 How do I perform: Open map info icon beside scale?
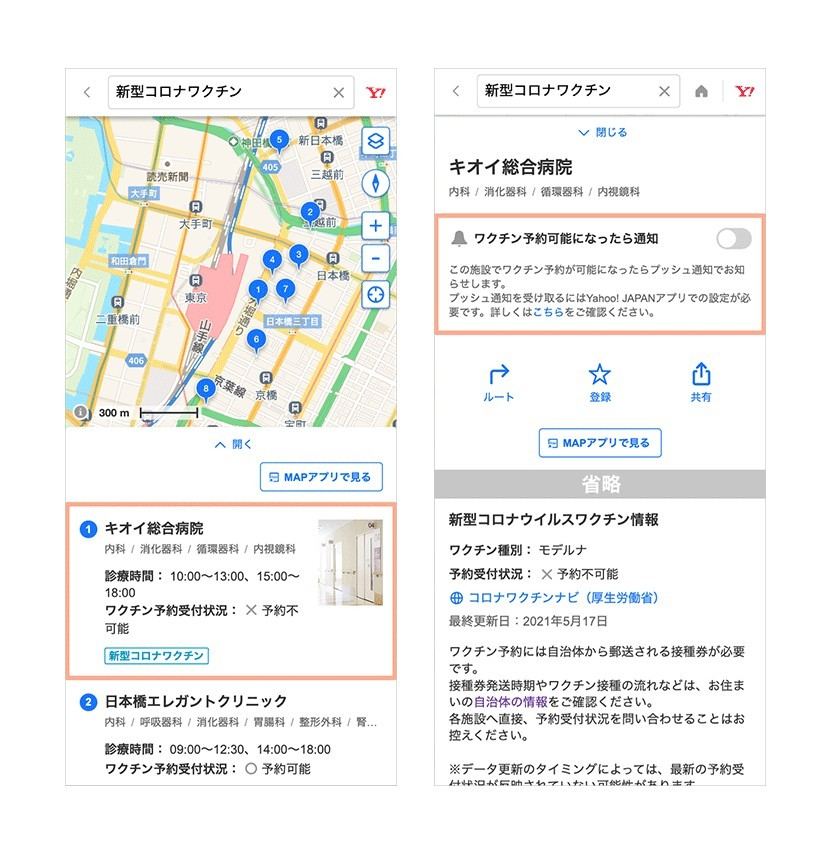click(81, 412)
